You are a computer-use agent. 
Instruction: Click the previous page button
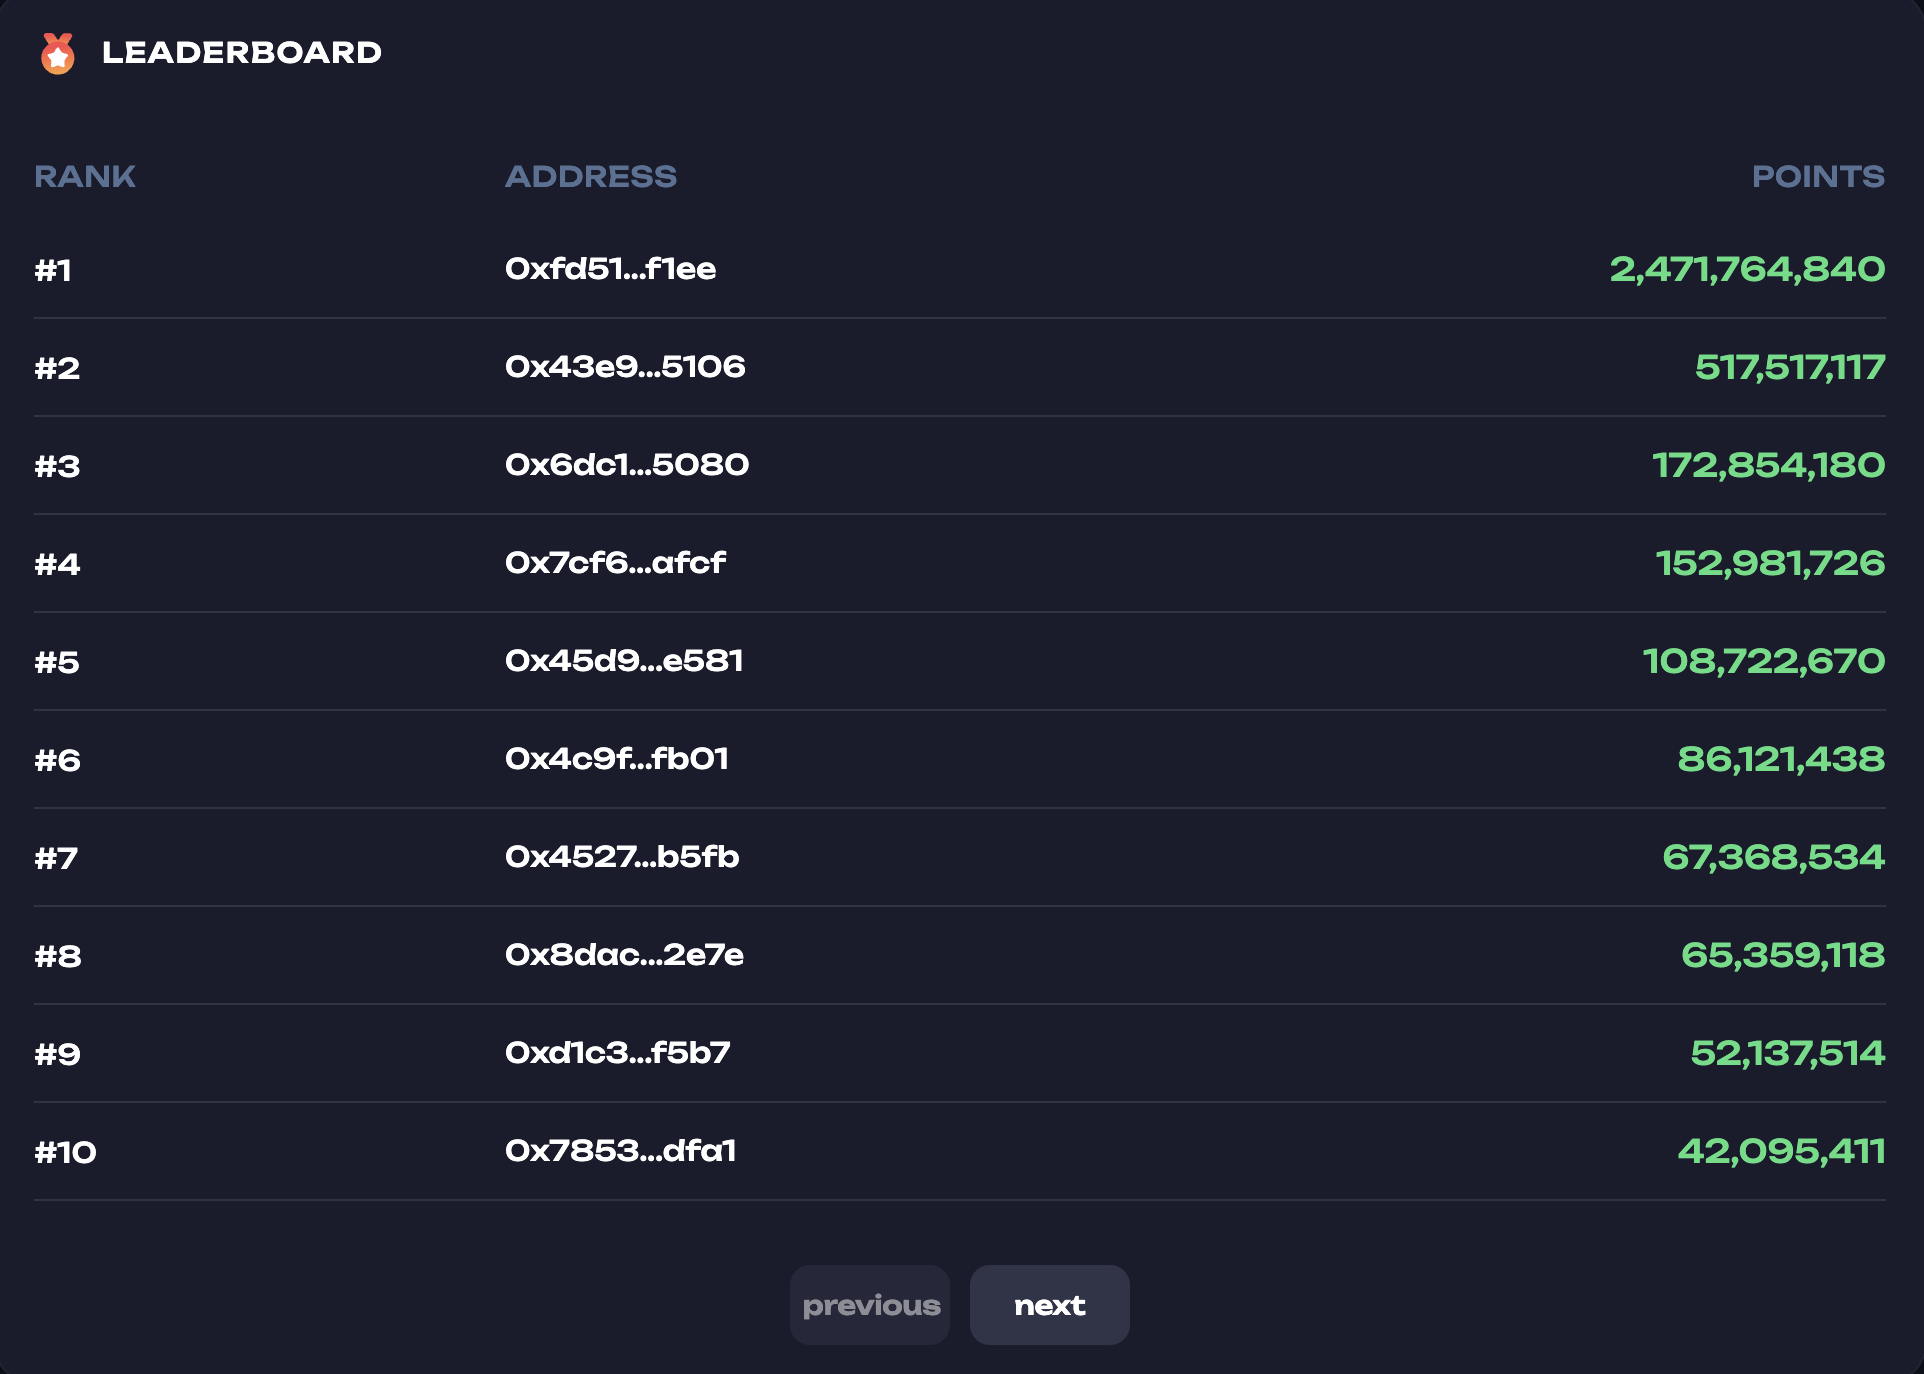[870, 1305]
